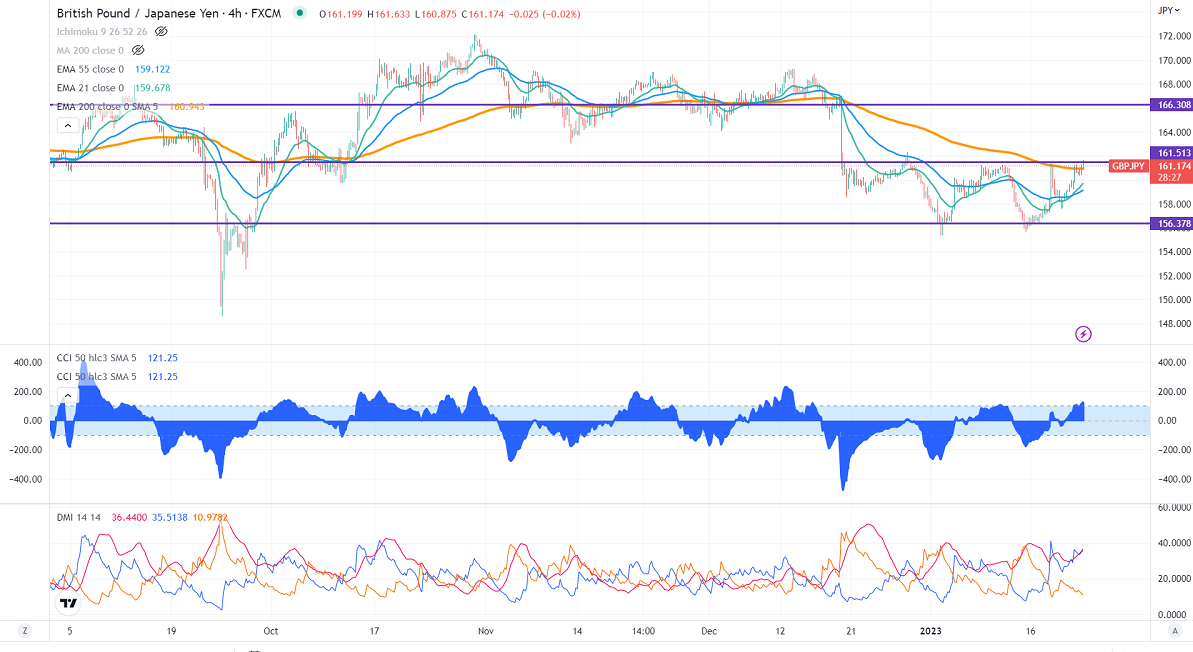The width and height of the screenshot is (1193, 652).
Task: Select the 161.513 horizontal line label
Action: [x=1173, y=153]
